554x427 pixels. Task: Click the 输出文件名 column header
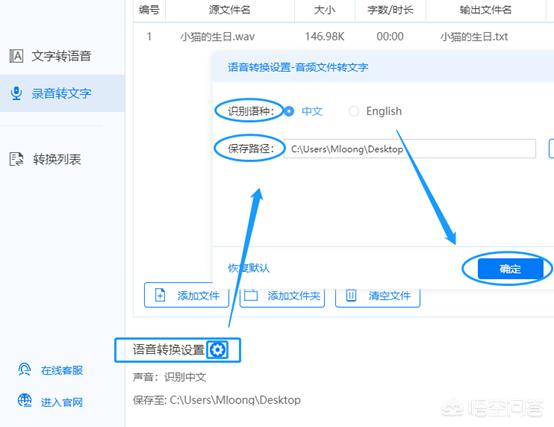(x=485, y=10)
